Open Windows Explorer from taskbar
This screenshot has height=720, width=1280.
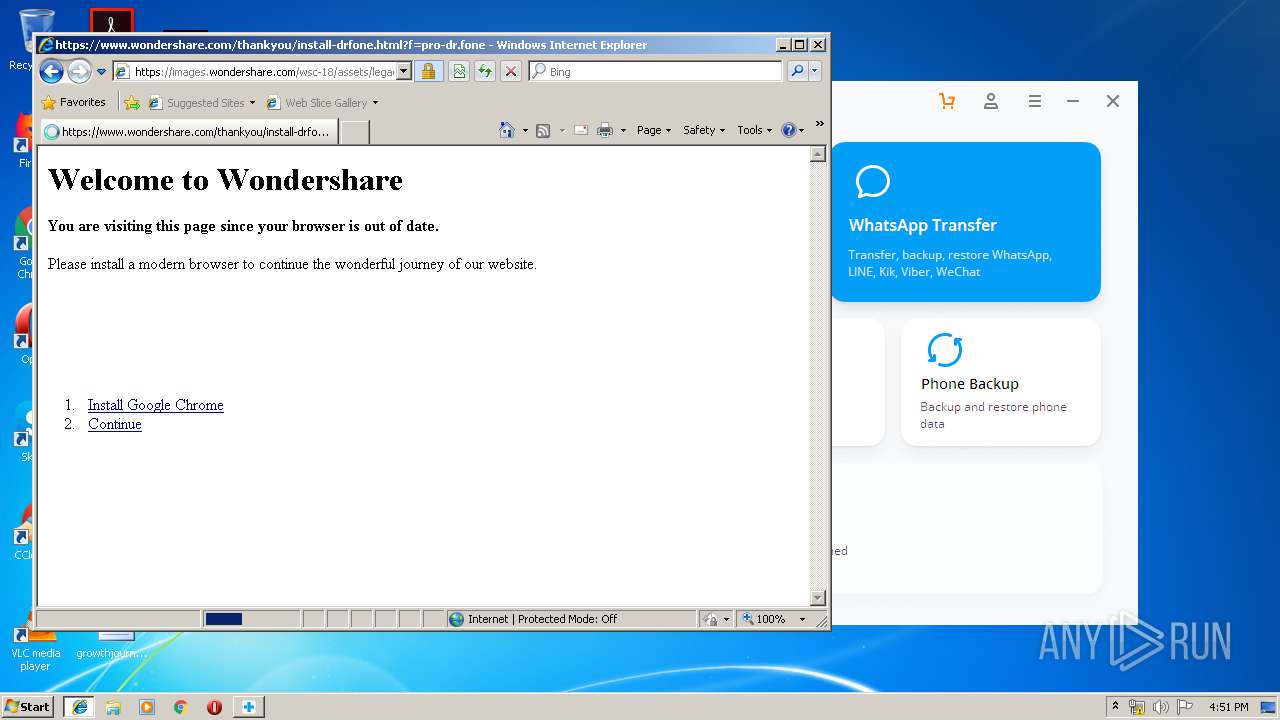[x=113, y=707]
